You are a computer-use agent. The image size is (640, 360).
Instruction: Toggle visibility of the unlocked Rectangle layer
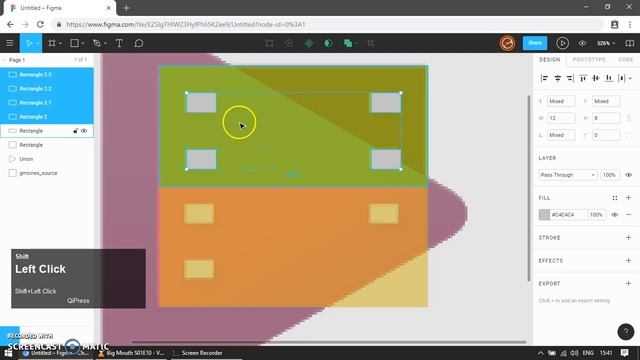tap(84, 131)
